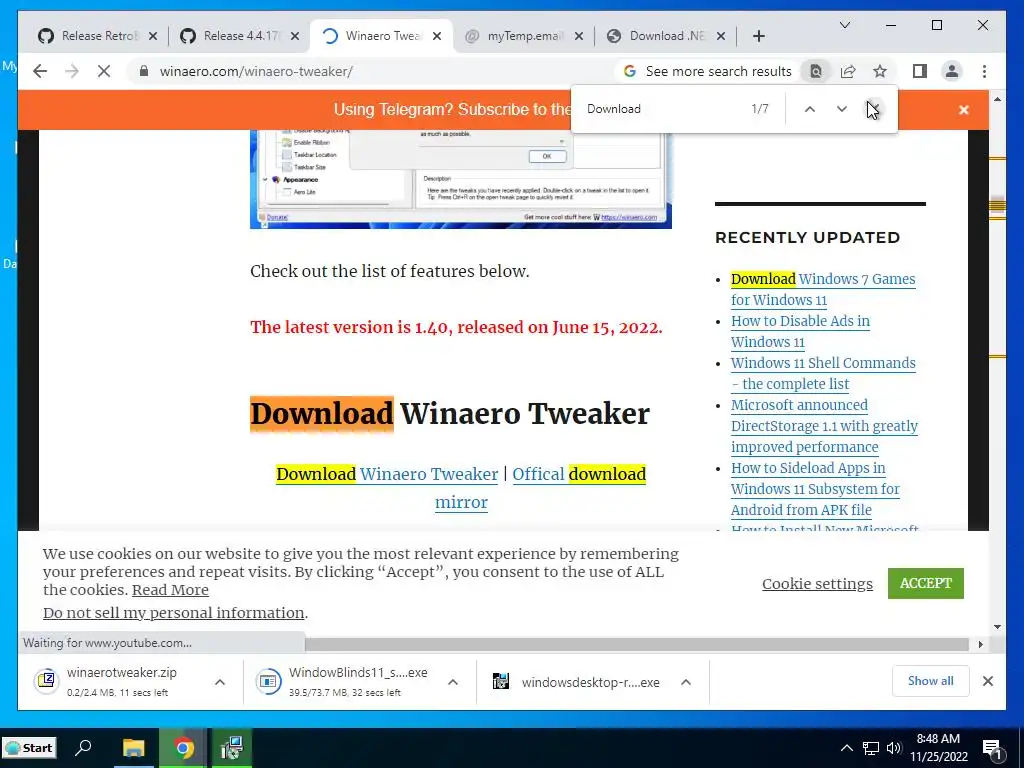The width and height of the screenshot is (1024, 768).
Task: Stop the page from loading
Action: click(x=104, y=71)
